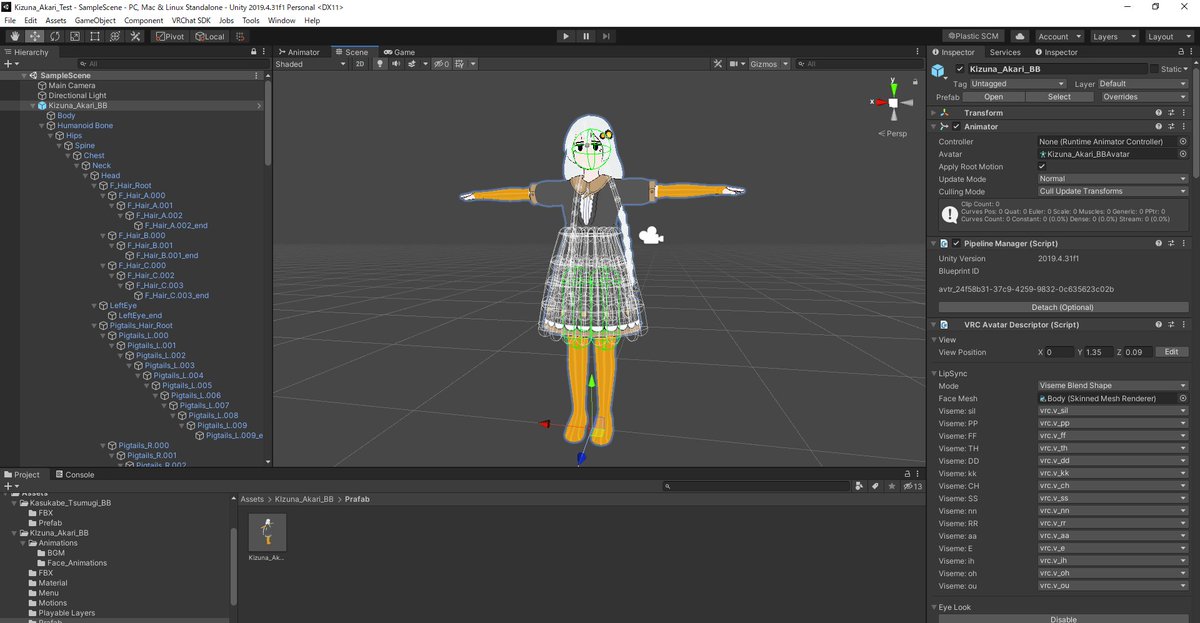Toggle the GameObject active checkbox
Screen dimensions: 1200x623
(x=961, y=69)
